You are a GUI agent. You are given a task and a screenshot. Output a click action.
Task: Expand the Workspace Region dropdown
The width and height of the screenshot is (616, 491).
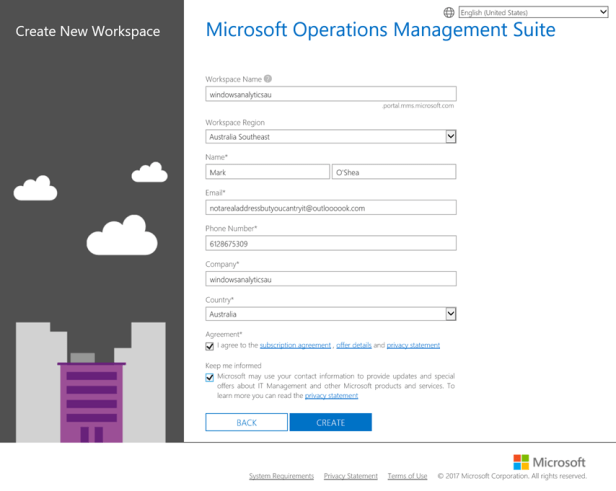click(331, 137)
